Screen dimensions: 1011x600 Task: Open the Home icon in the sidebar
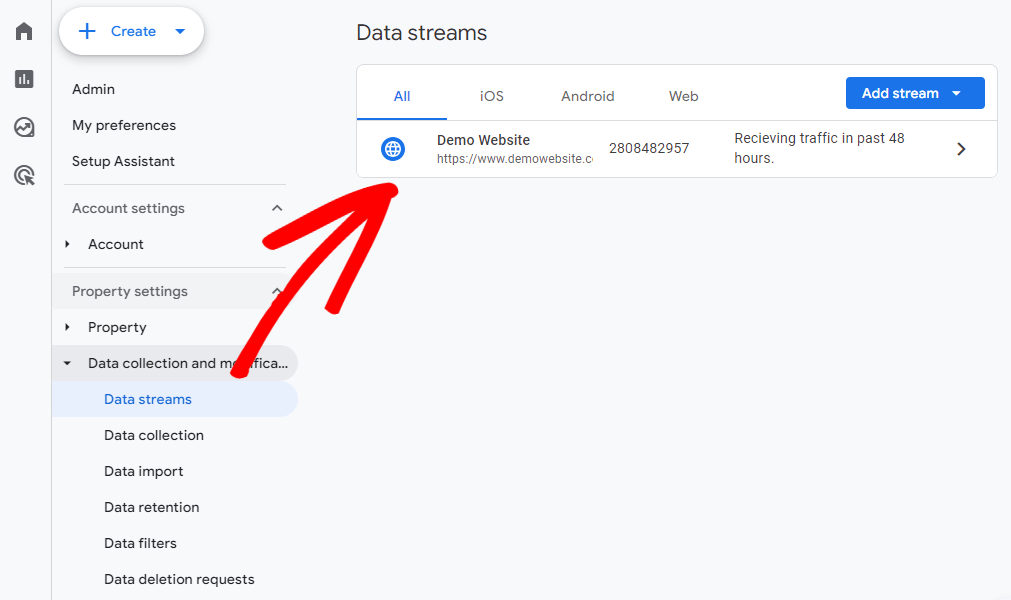point(23,30)
